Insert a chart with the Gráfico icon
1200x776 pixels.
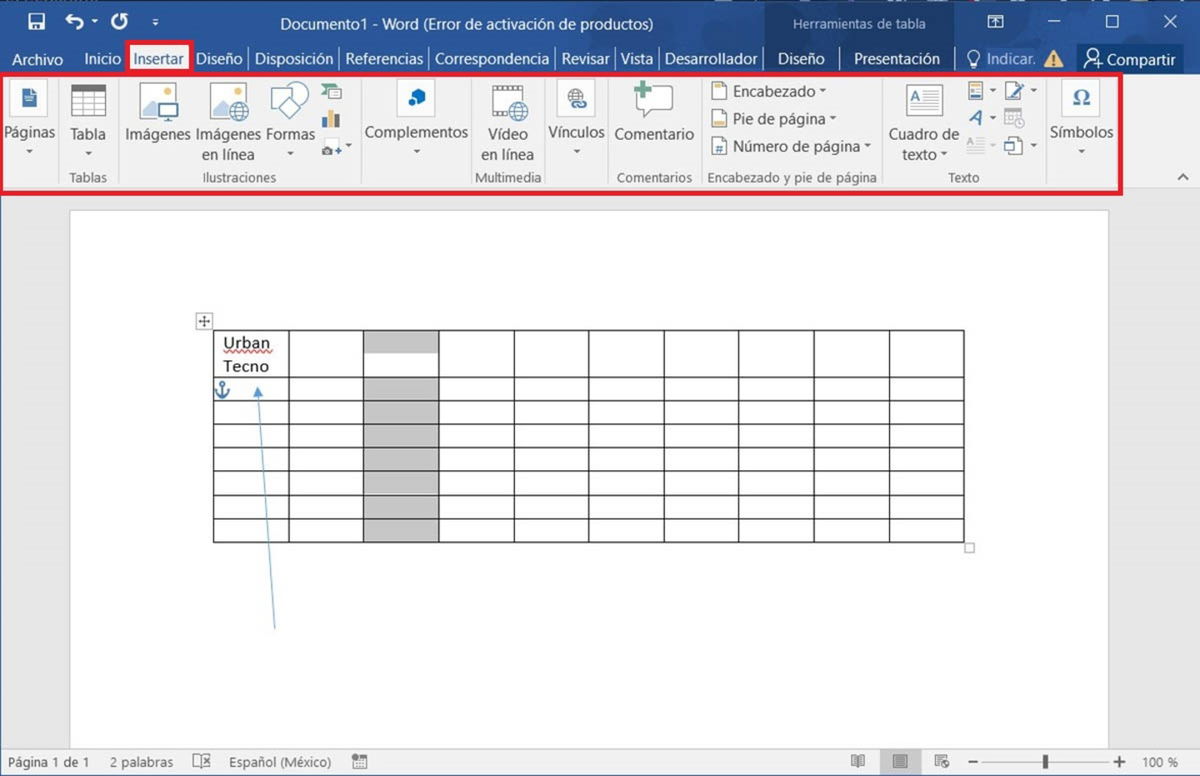[332, 118]
